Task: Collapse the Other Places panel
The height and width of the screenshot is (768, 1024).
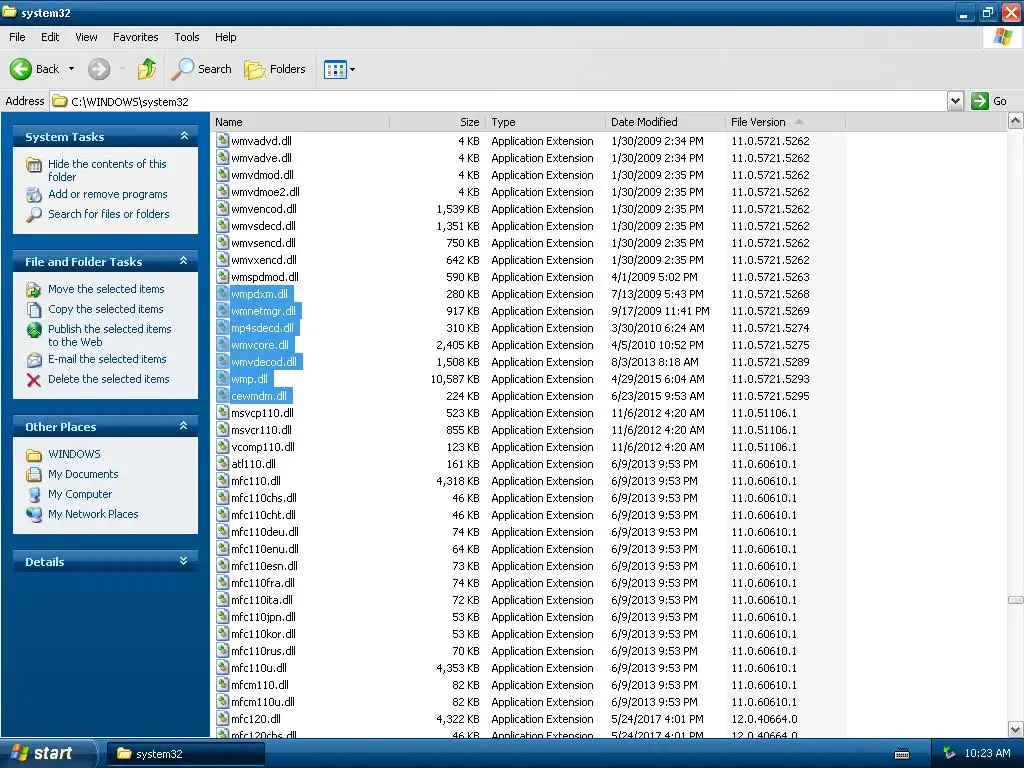Action: coord(184,426)
